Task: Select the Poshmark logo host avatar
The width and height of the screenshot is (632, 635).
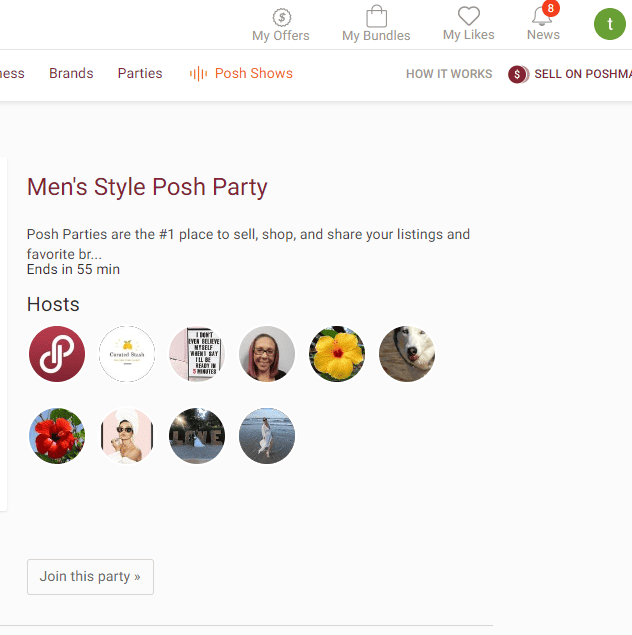Action: coord(57,354)
